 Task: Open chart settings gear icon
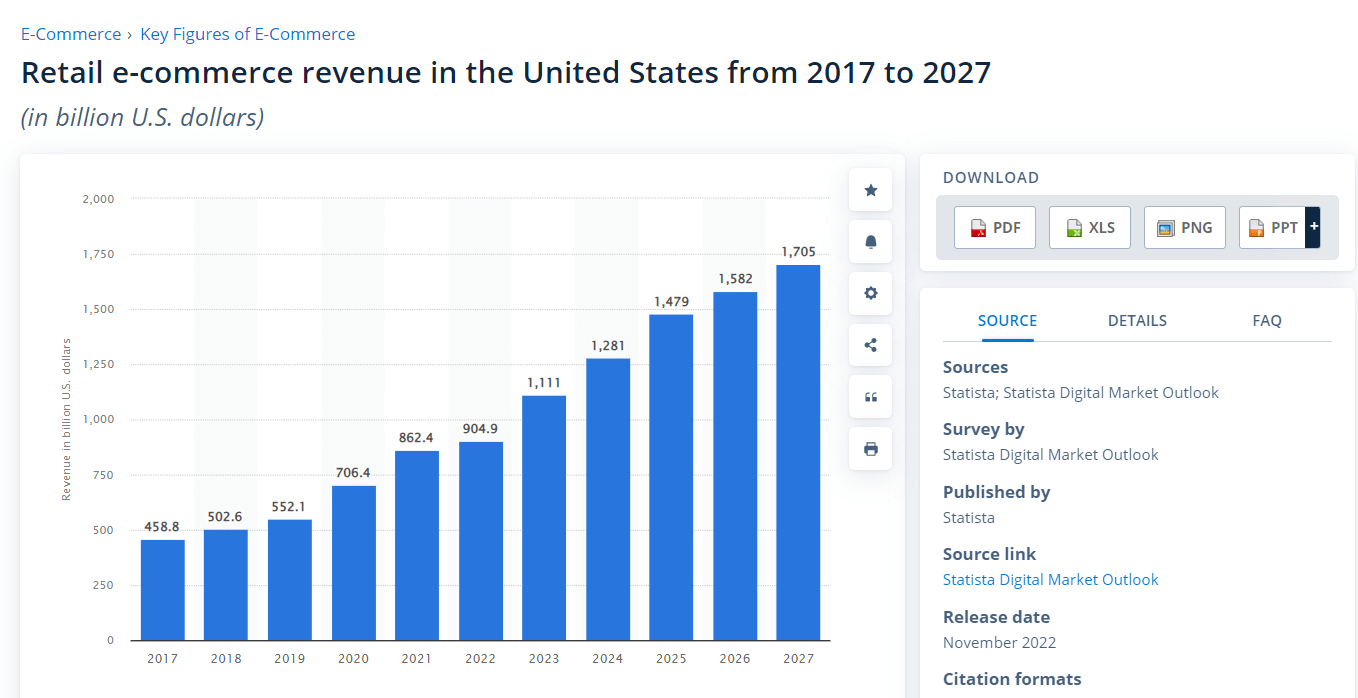coord(870,293)
